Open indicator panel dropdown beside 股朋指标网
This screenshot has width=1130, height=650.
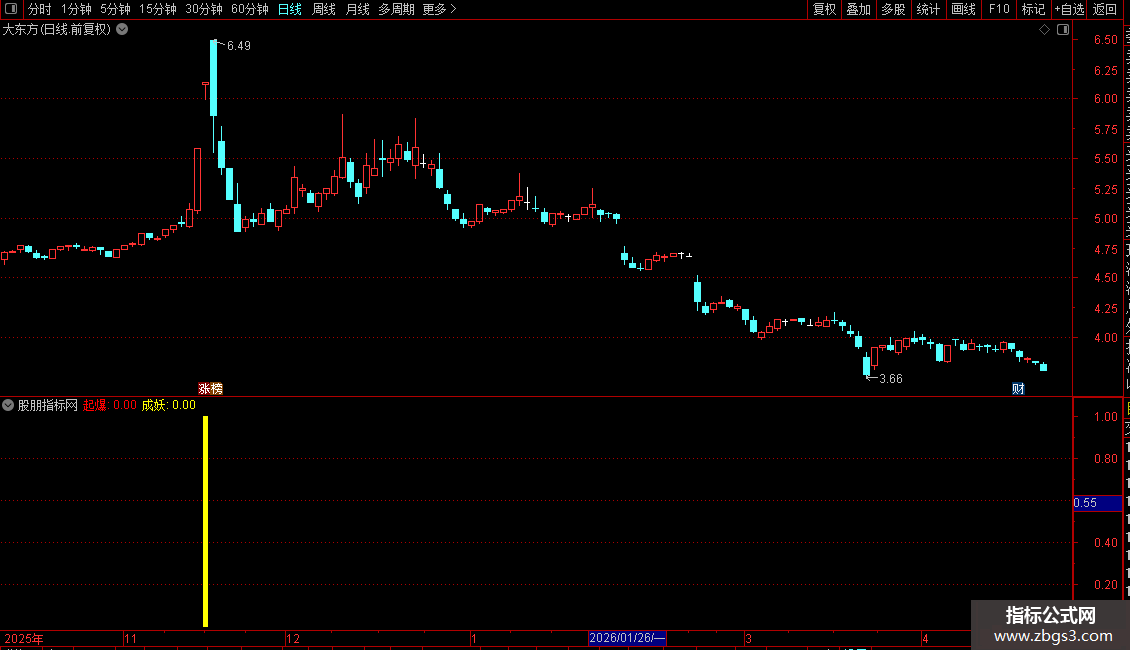pyautogui.click(x=8, y=405)
